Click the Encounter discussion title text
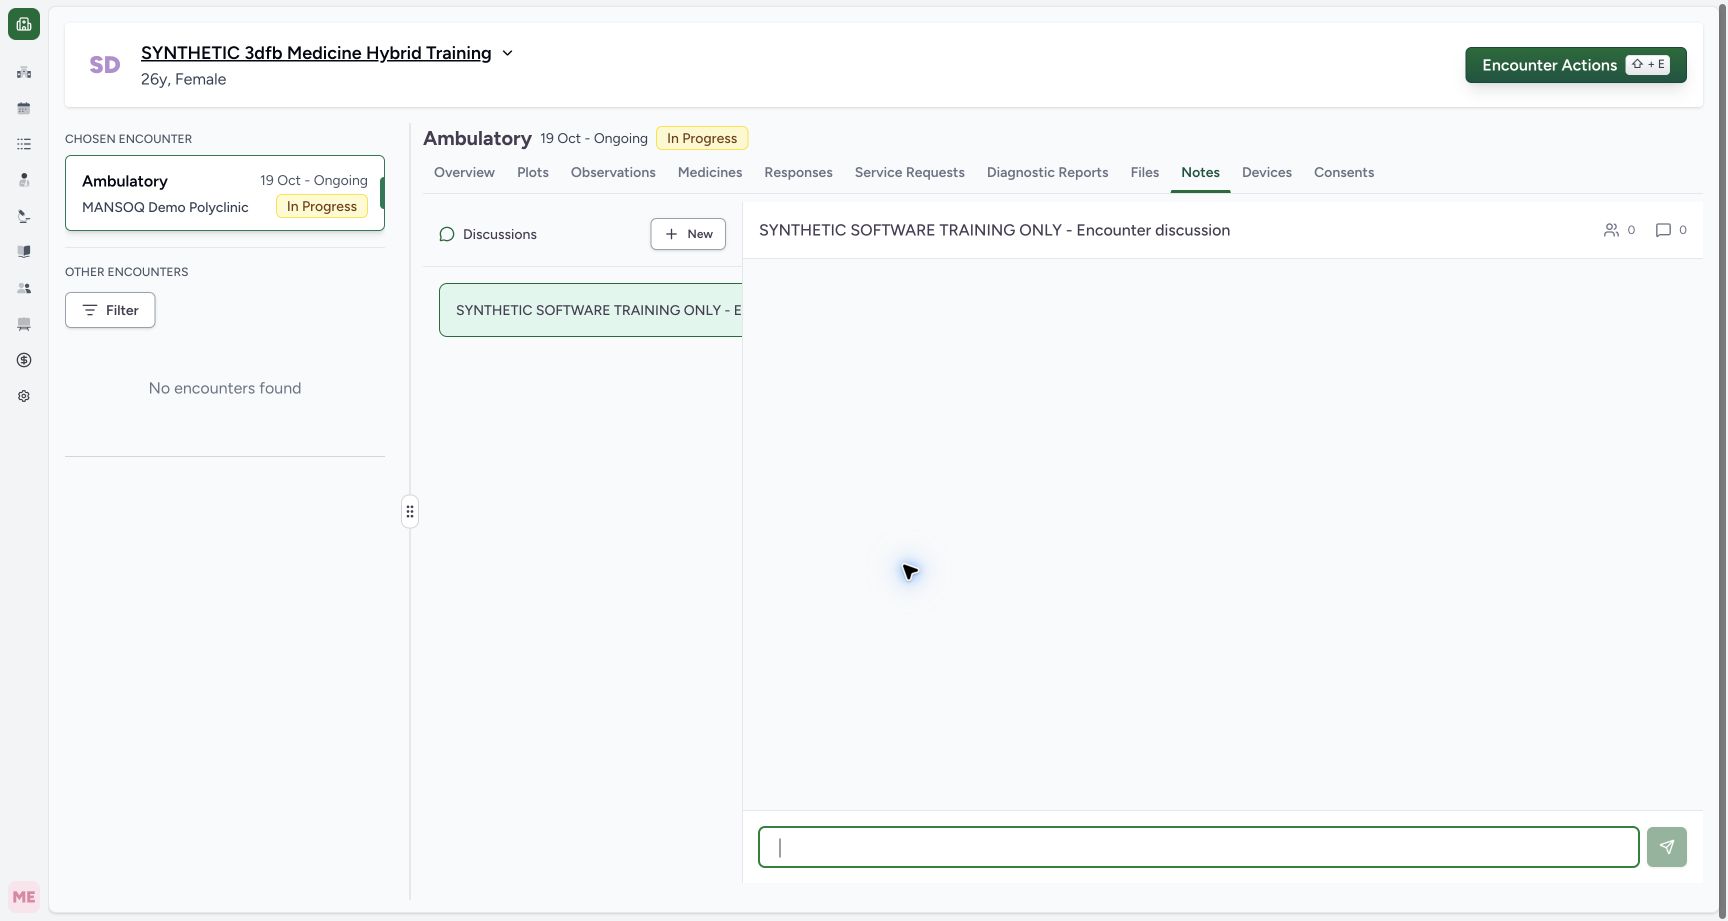The image size is (1728, 921). (994, 230)
